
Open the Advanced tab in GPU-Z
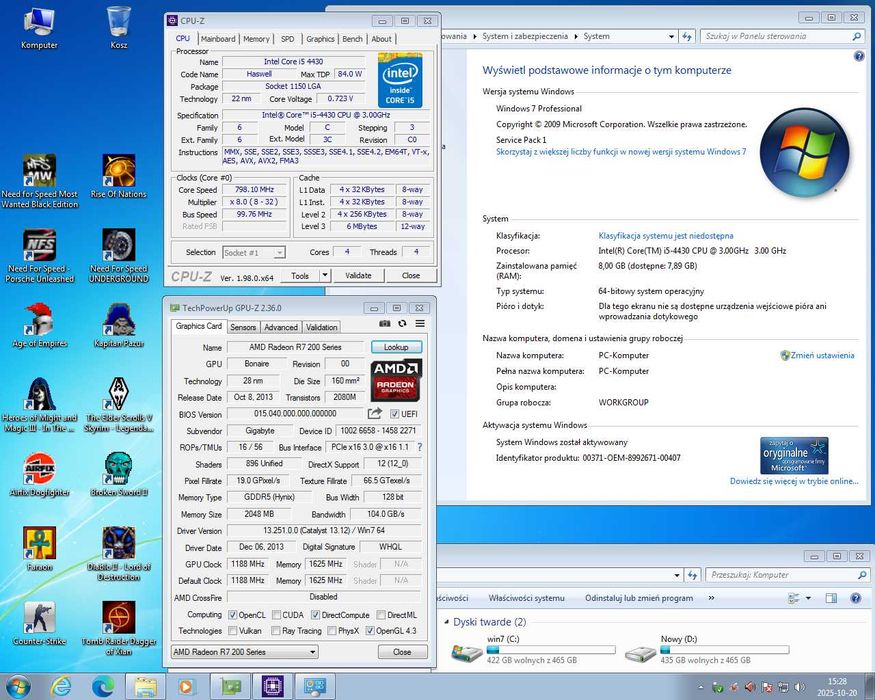click(281, 327)
